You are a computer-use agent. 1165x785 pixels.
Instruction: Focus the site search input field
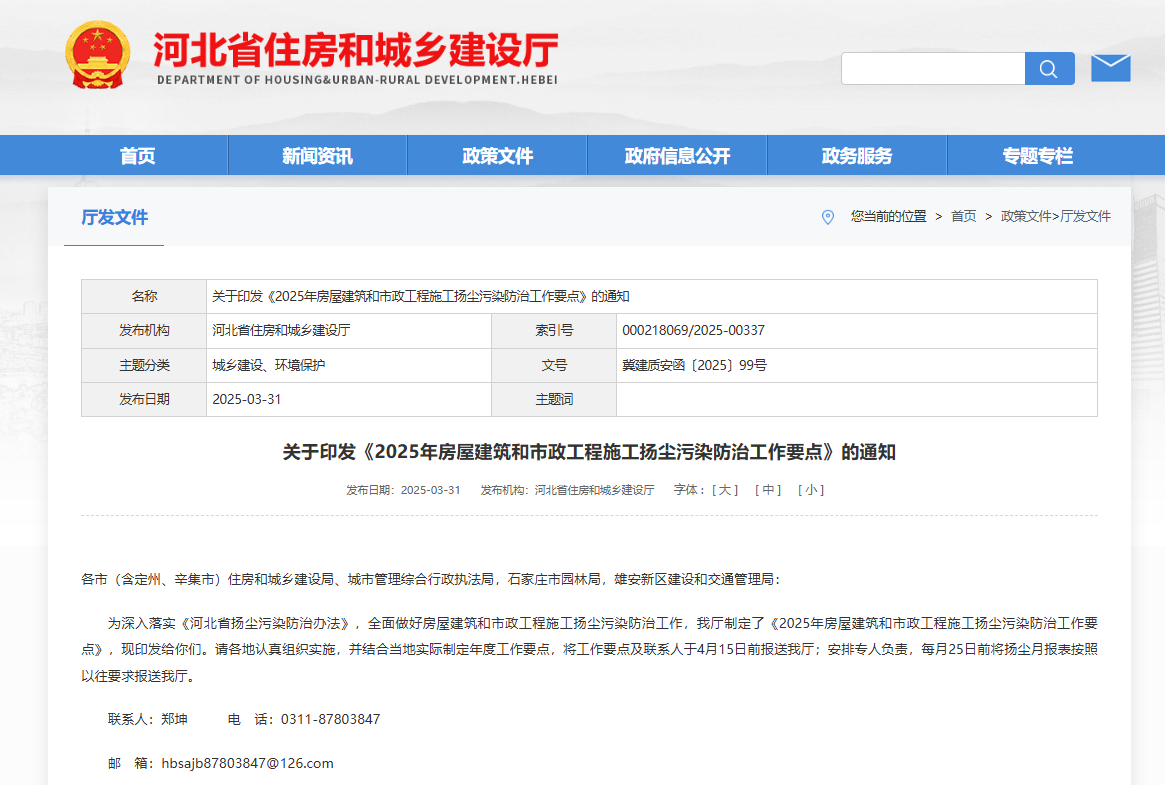(933, 68)
